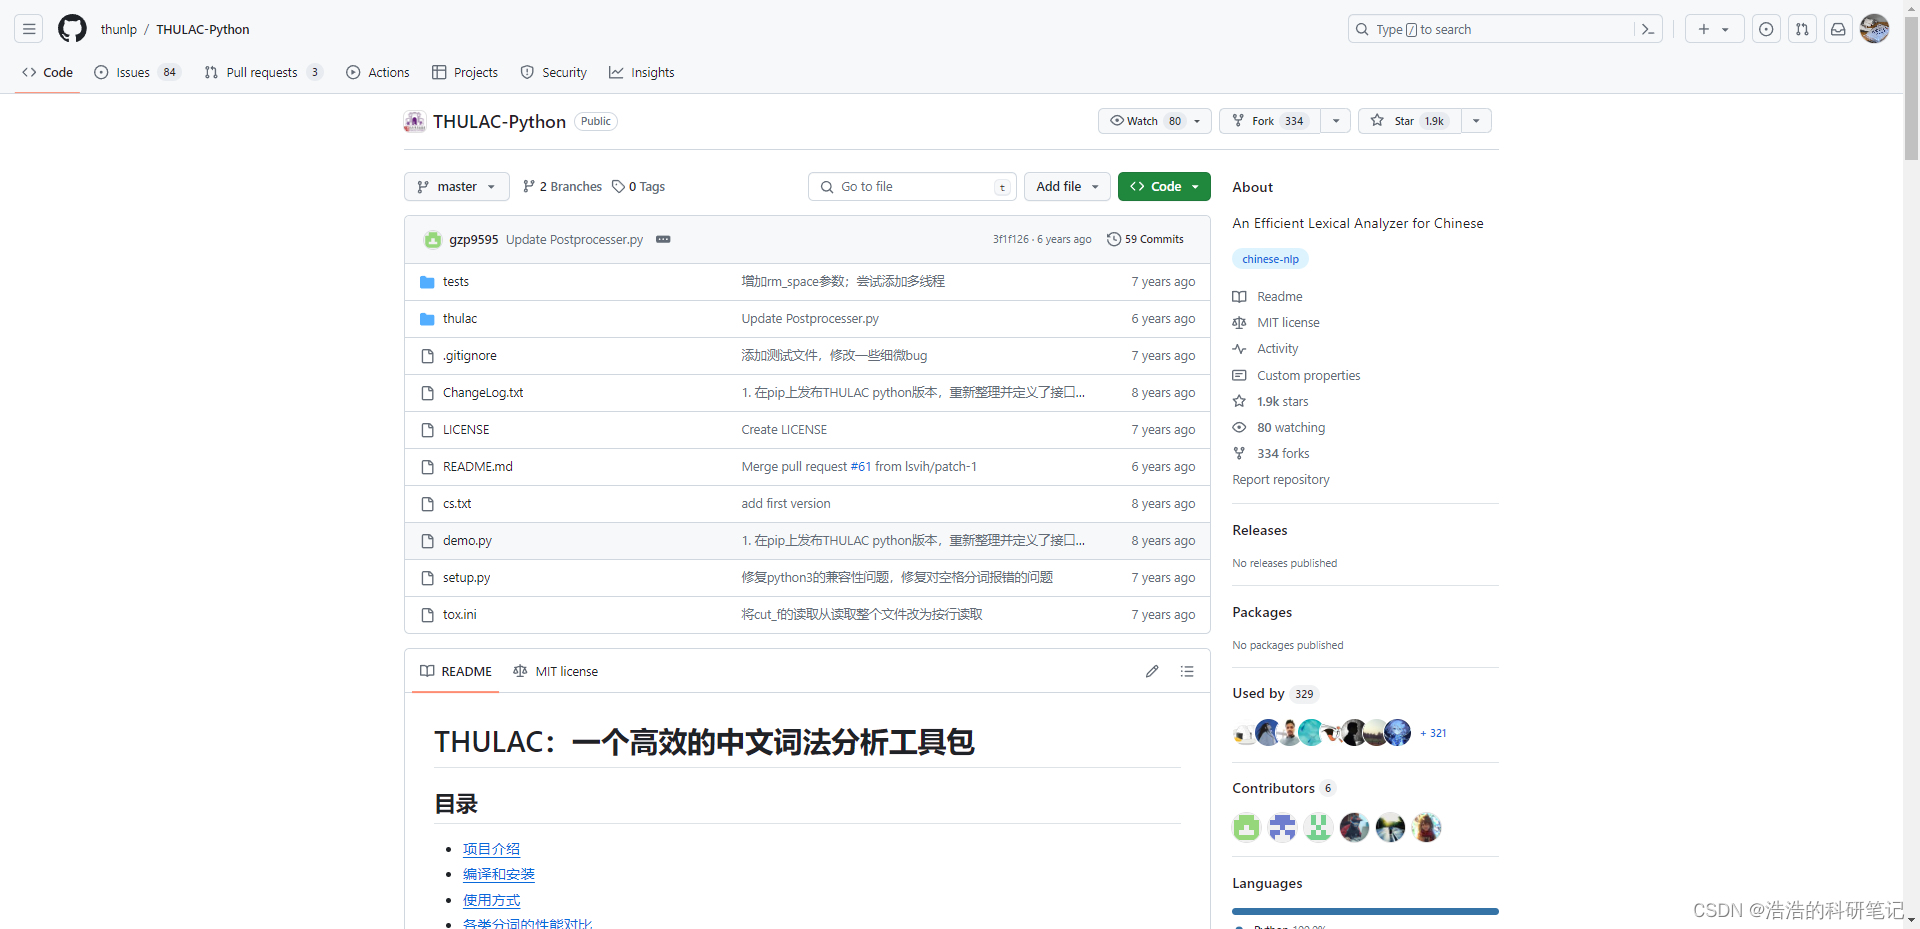The width and height of the screenshot is (1920, 929).
Task: Open the README.md file
Action: pos(478,467)
